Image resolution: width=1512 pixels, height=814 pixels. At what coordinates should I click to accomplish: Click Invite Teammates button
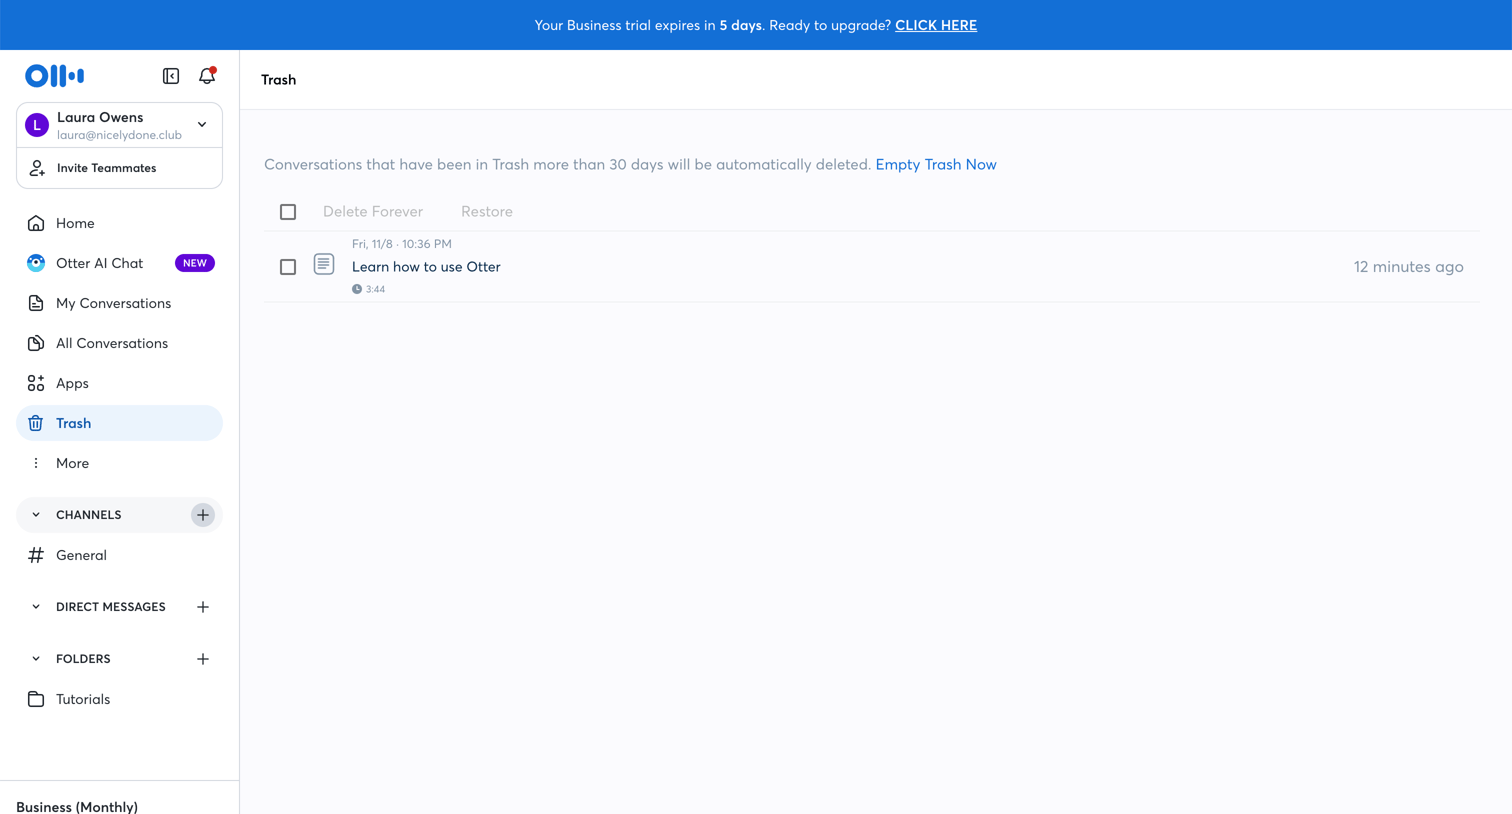pyautogui.click(x=119, y=168)
